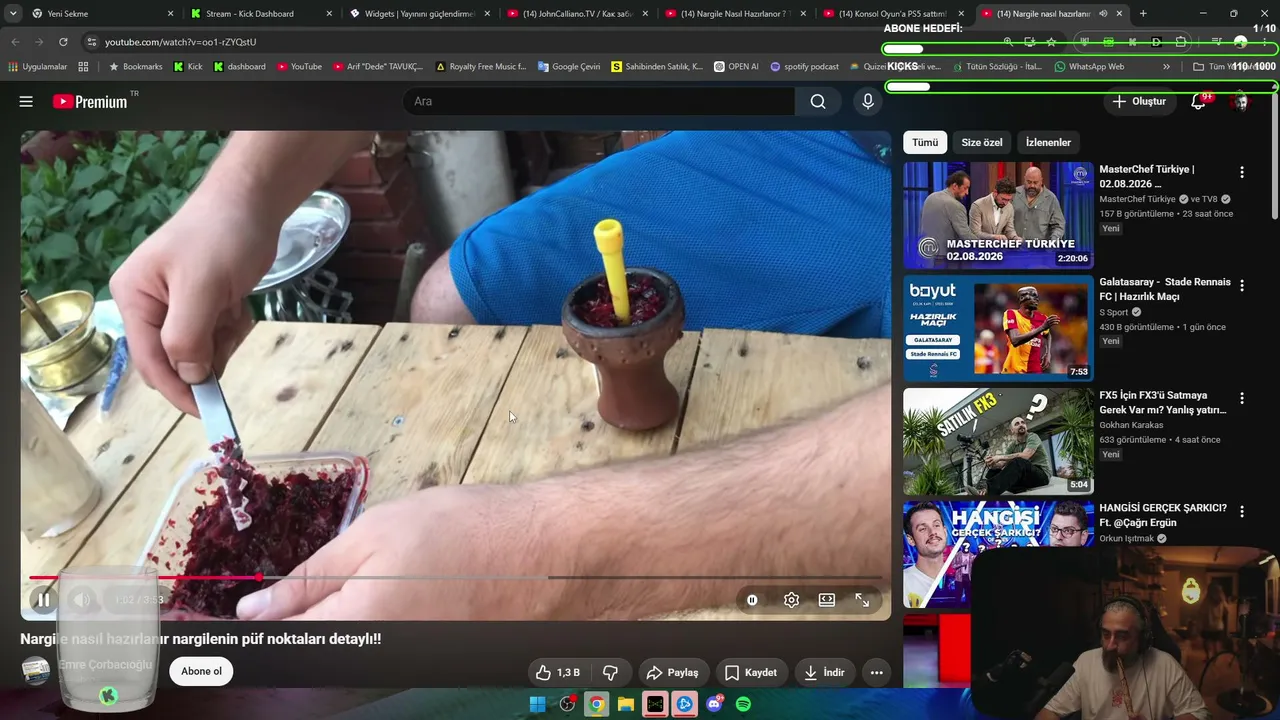Screen dimensions: 1280x720
Task: Open the WhatsApp Web bookmark
Action: [x=1089, y=67]
